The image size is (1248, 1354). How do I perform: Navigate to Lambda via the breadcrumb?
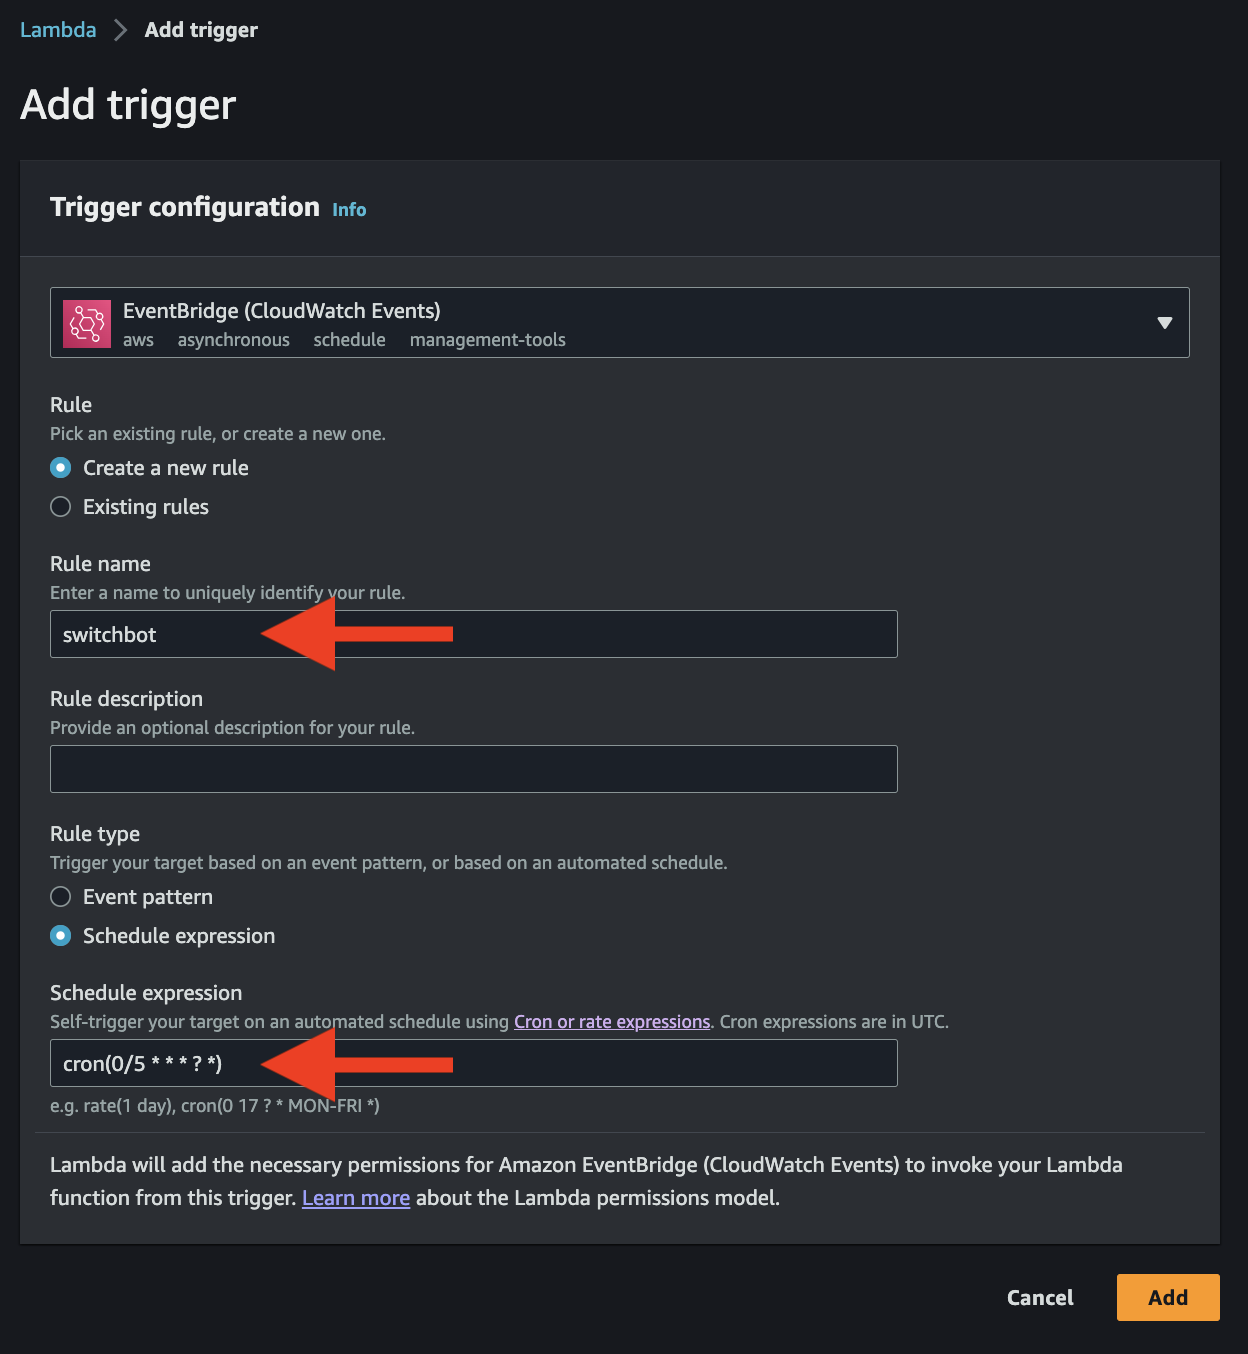pos(57,29)
